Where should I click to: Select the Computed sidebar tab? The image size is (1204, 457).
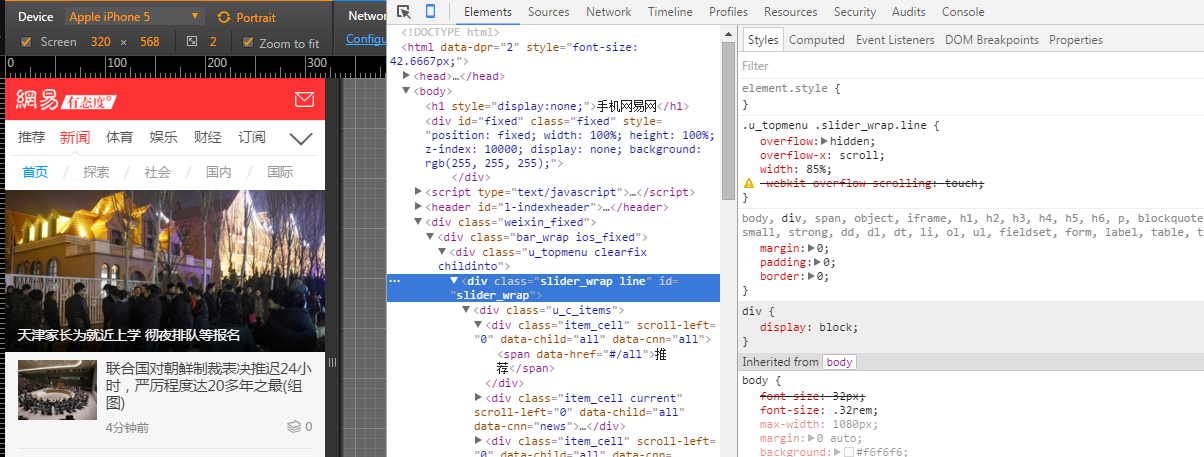817,40
